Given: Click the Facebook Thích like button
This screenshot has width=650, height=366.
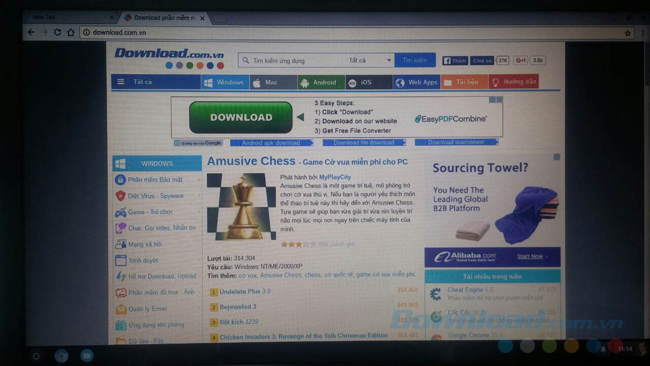Looking at the screenshot, I should coord(455,61).
